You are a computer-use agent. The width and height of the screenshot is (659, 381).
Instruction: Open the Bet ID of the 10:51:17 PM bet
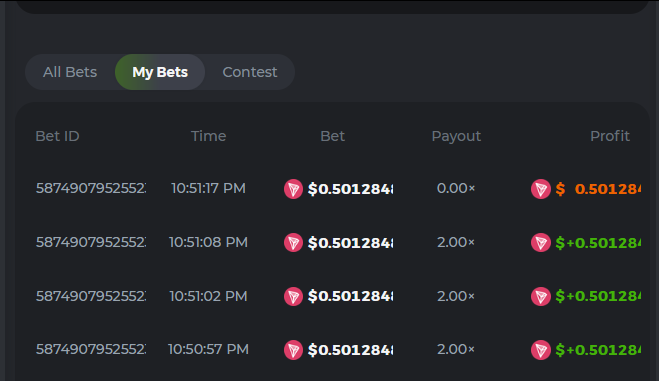point(91,188)
